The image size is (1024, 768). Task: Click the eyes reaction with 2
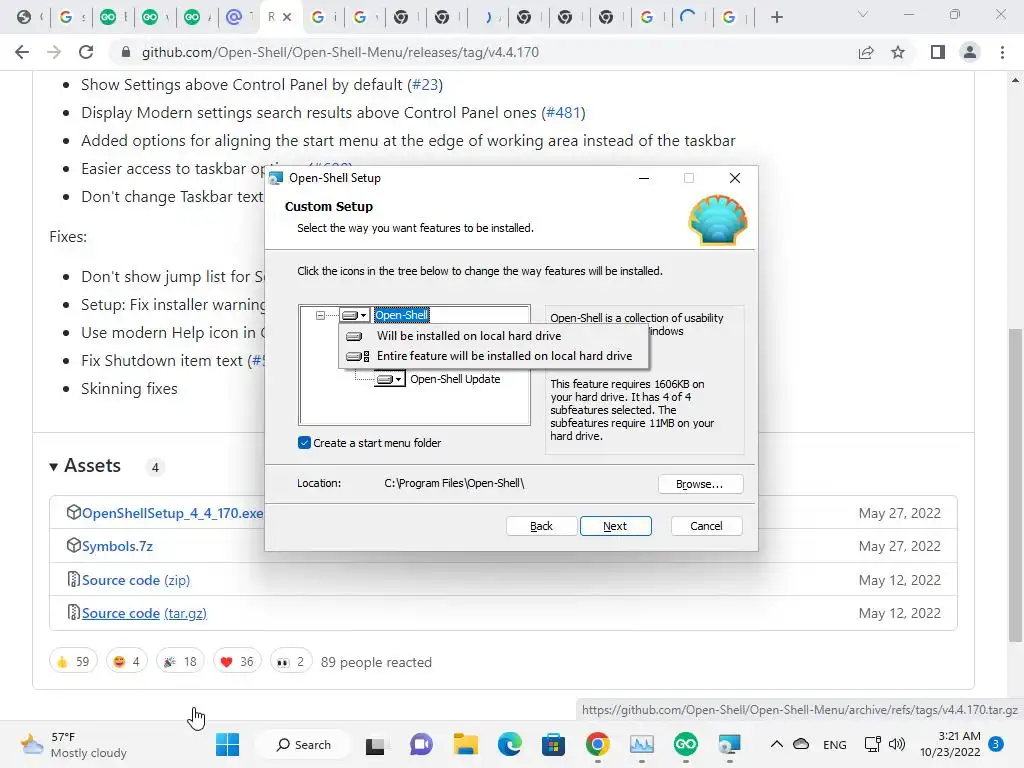[x=291, y=662]
